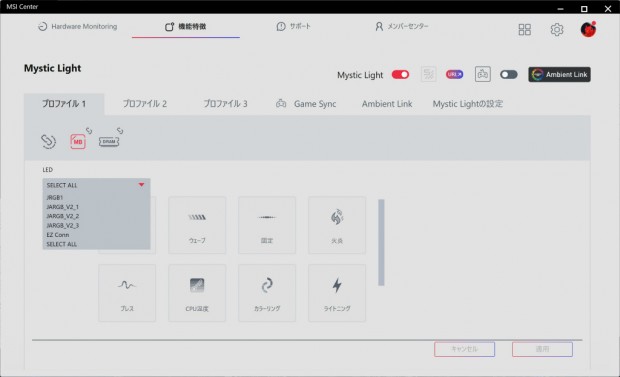Image resolution: width=620 pixels, height=377 pixels.
Task: Choose the Color Ring effect tile
Action: coord(267,293)
